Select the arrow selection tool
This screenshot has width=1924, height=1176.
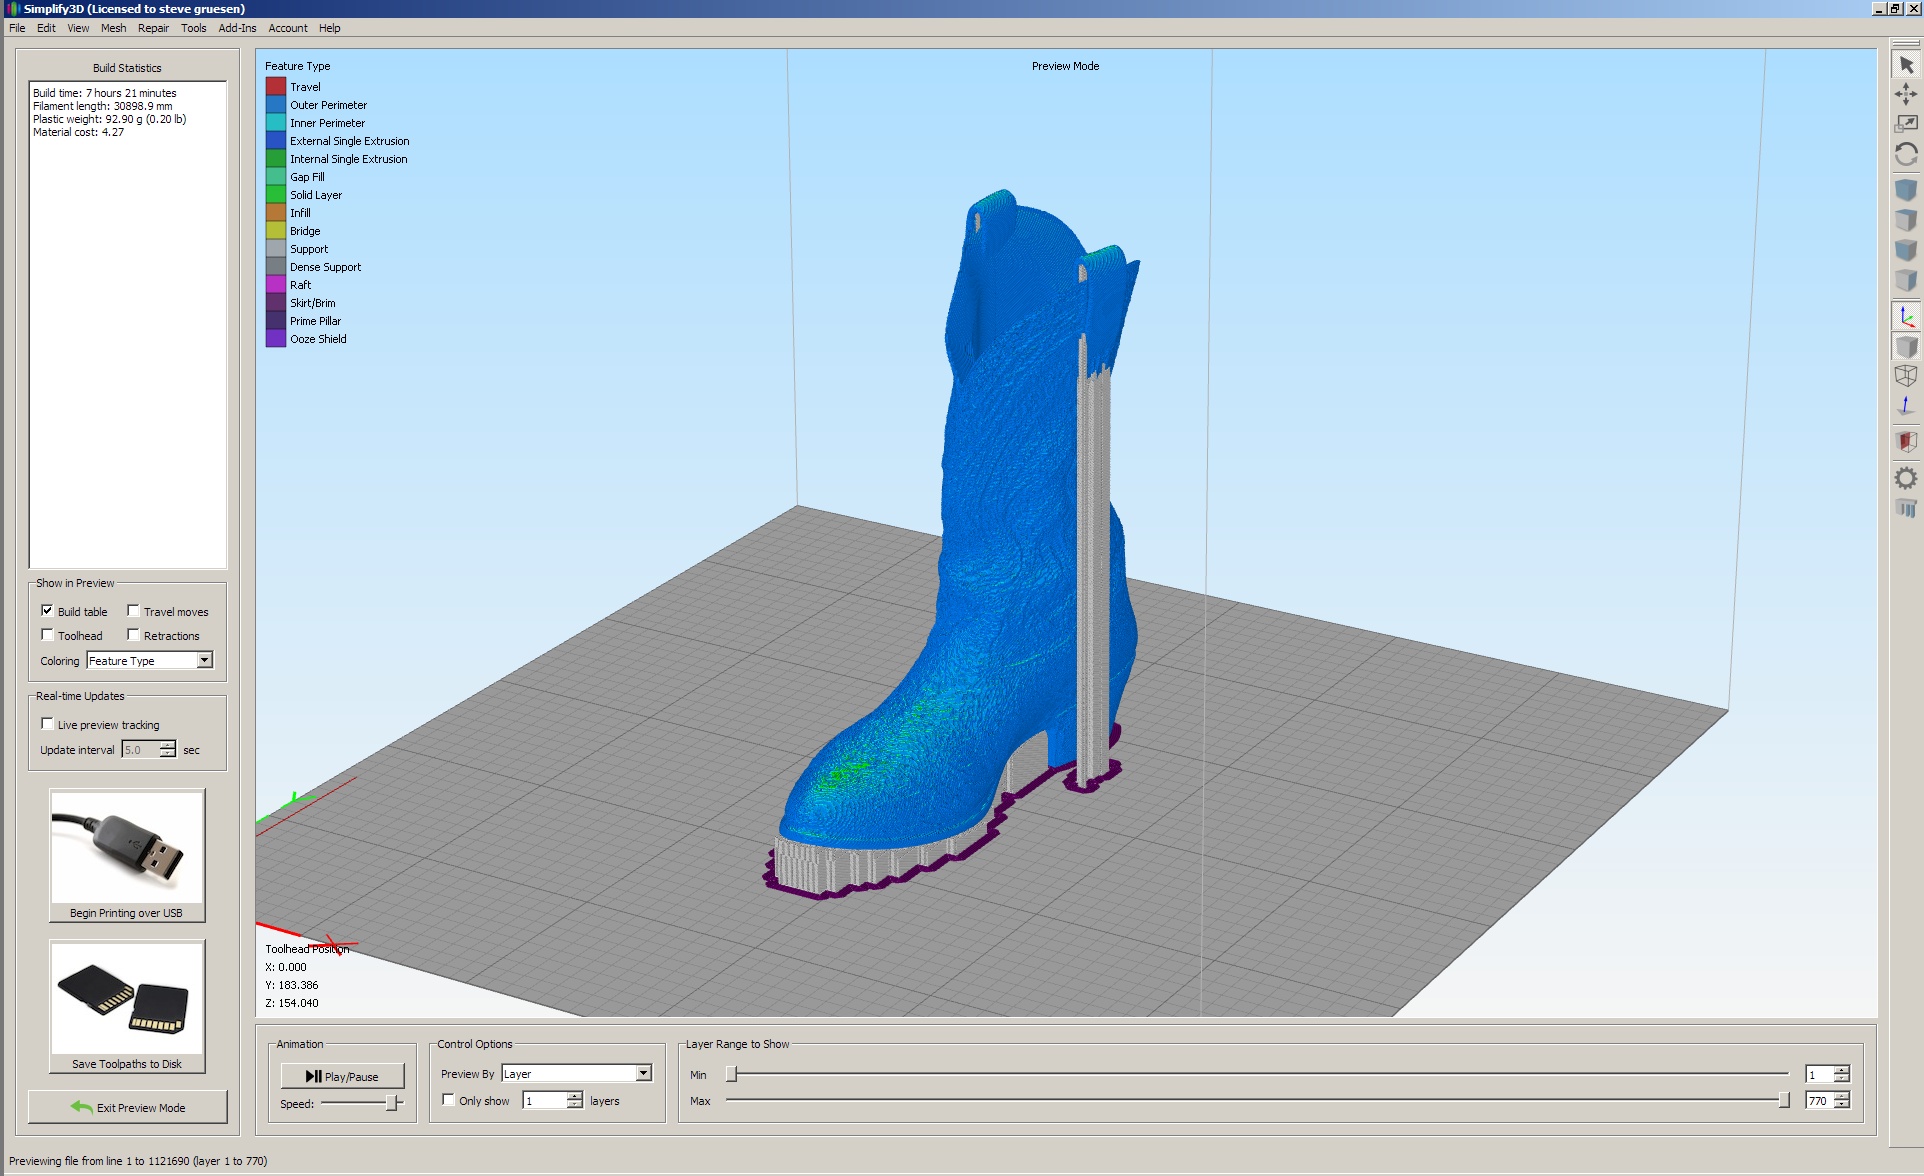click(1906, 65)
